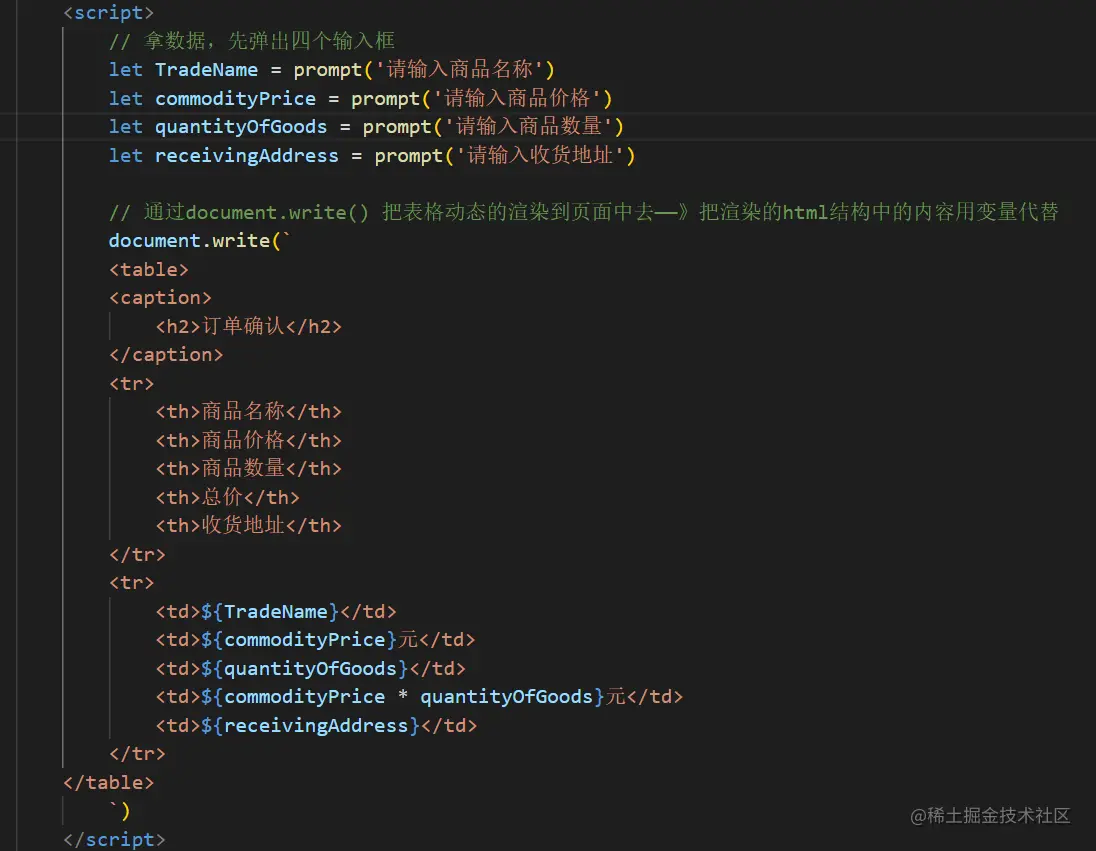Click the closing </caption> tag
The height and width of the screenshot is (851, 1096).
(x=166, y=355)
